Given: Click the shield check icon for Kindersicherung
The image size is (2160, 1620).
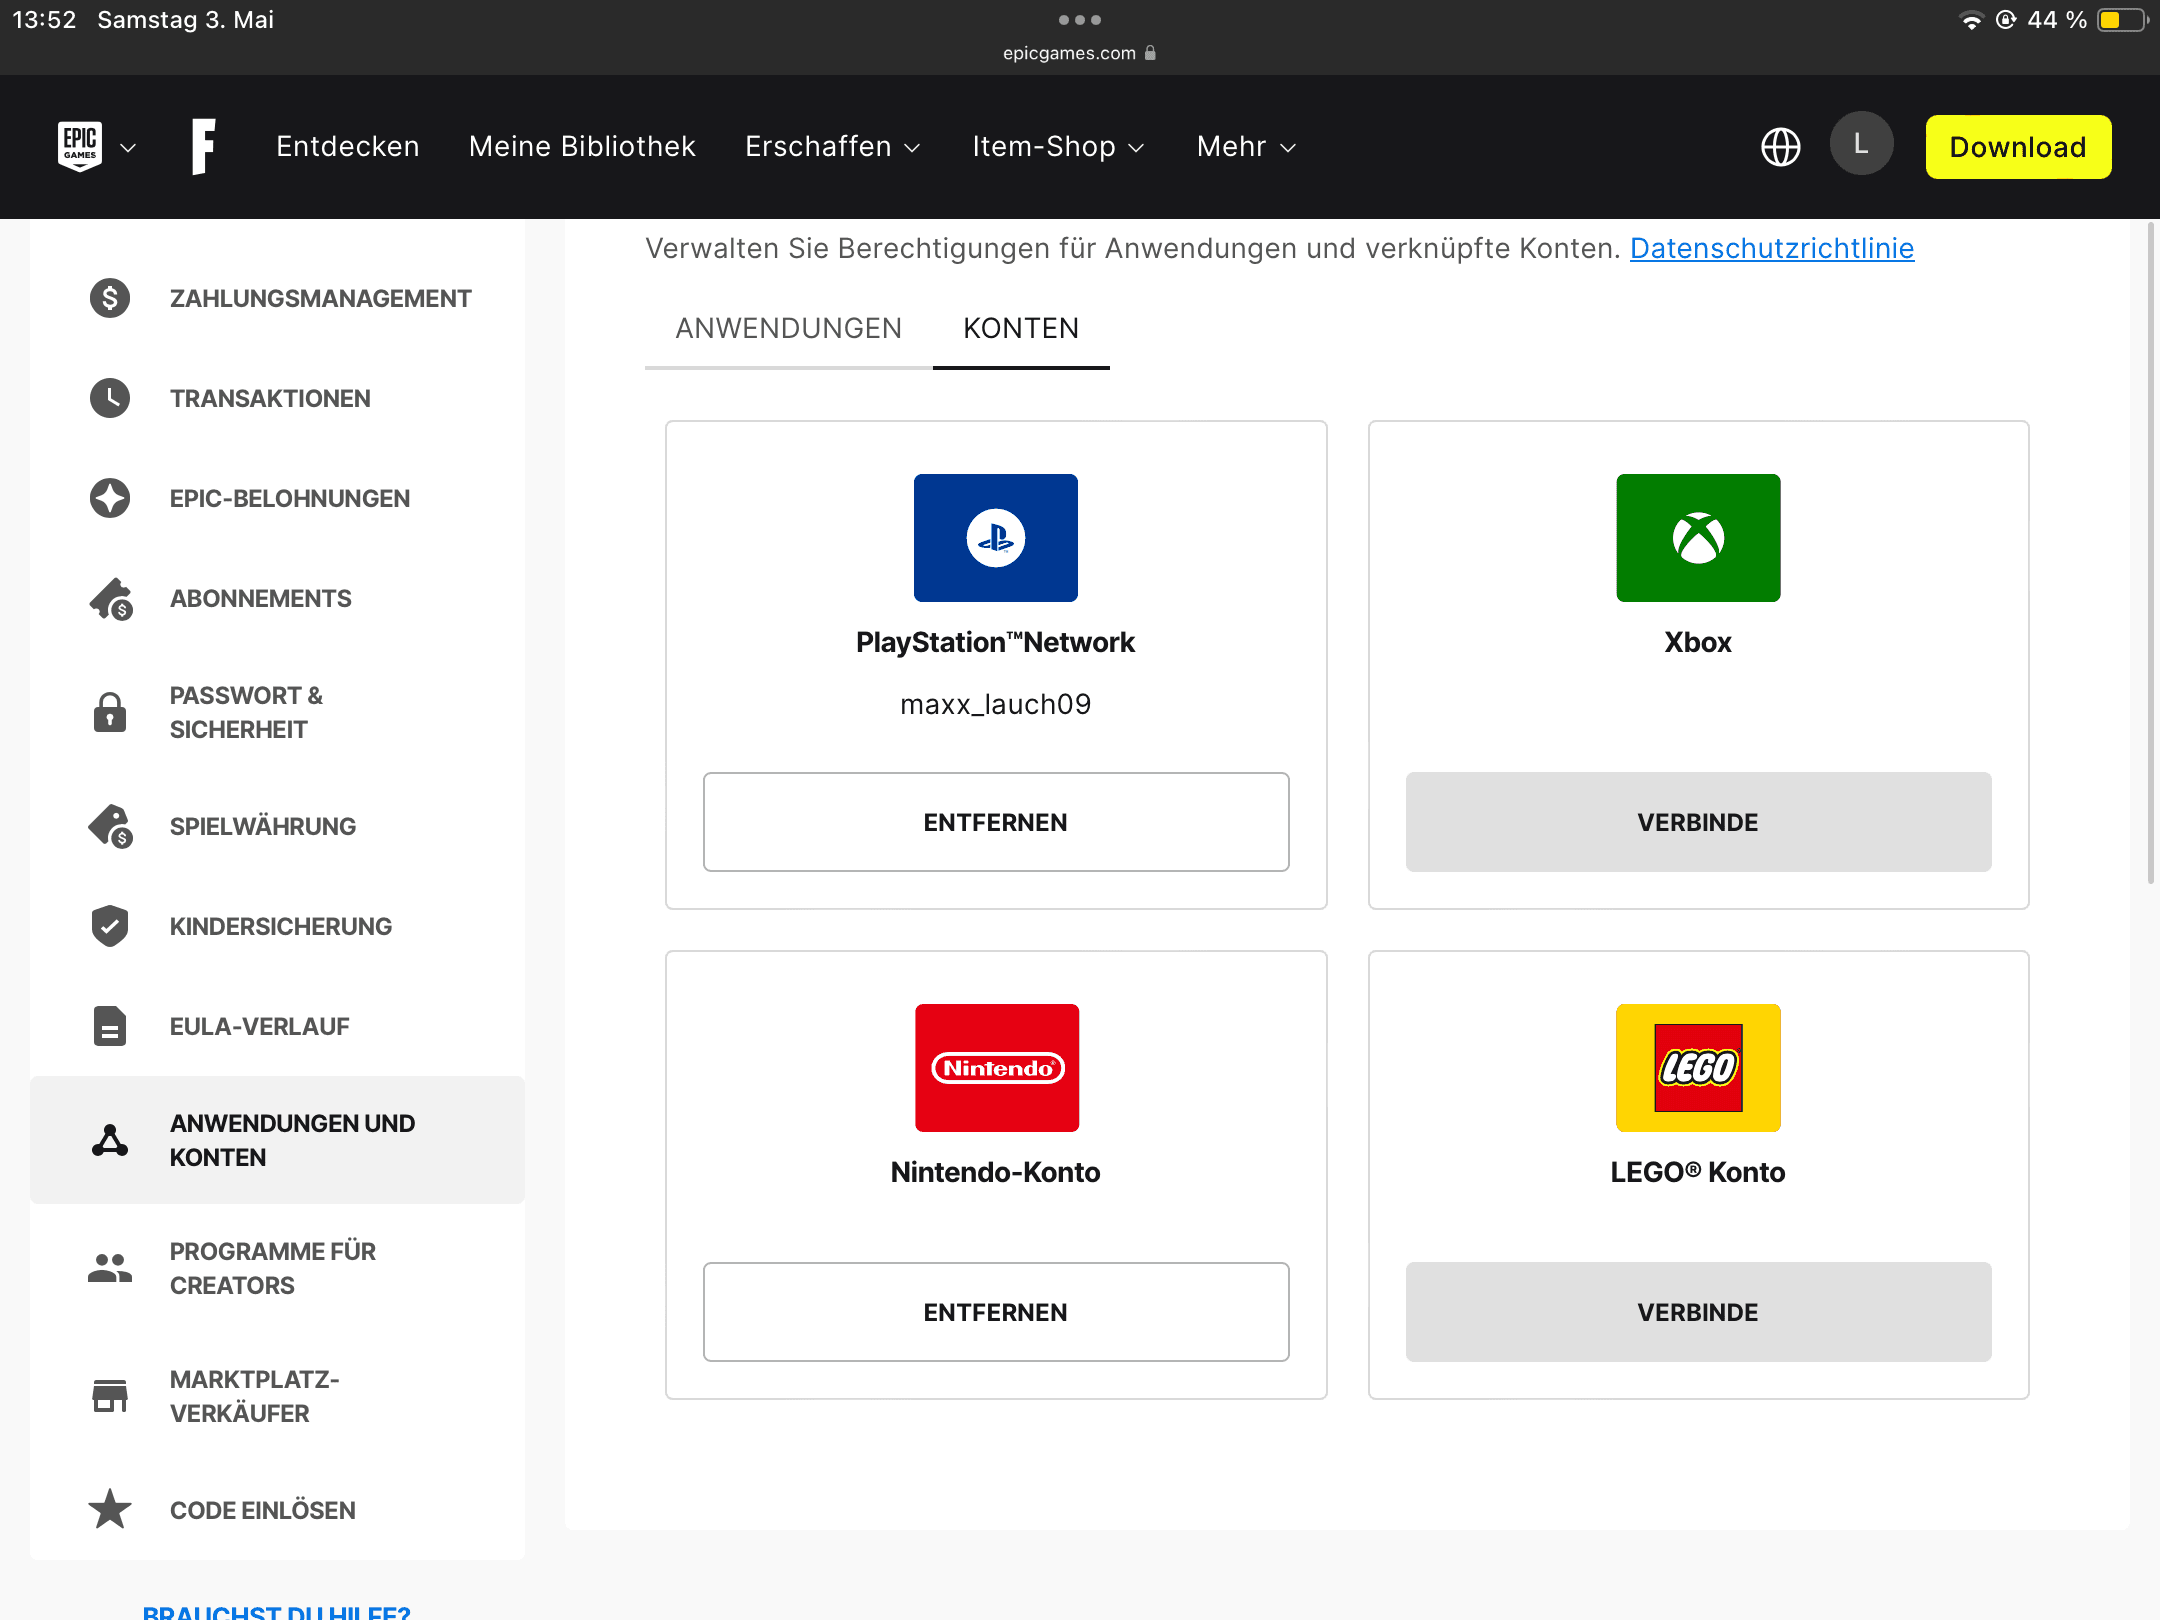Looking at the screenshot, I should [110, 926].
